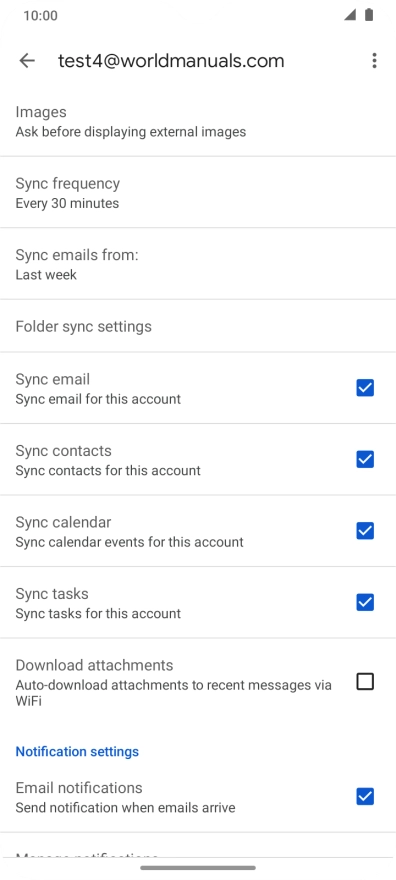Open the Sync emails from selector
Screen dimensions: 396x880
[198, 264]
